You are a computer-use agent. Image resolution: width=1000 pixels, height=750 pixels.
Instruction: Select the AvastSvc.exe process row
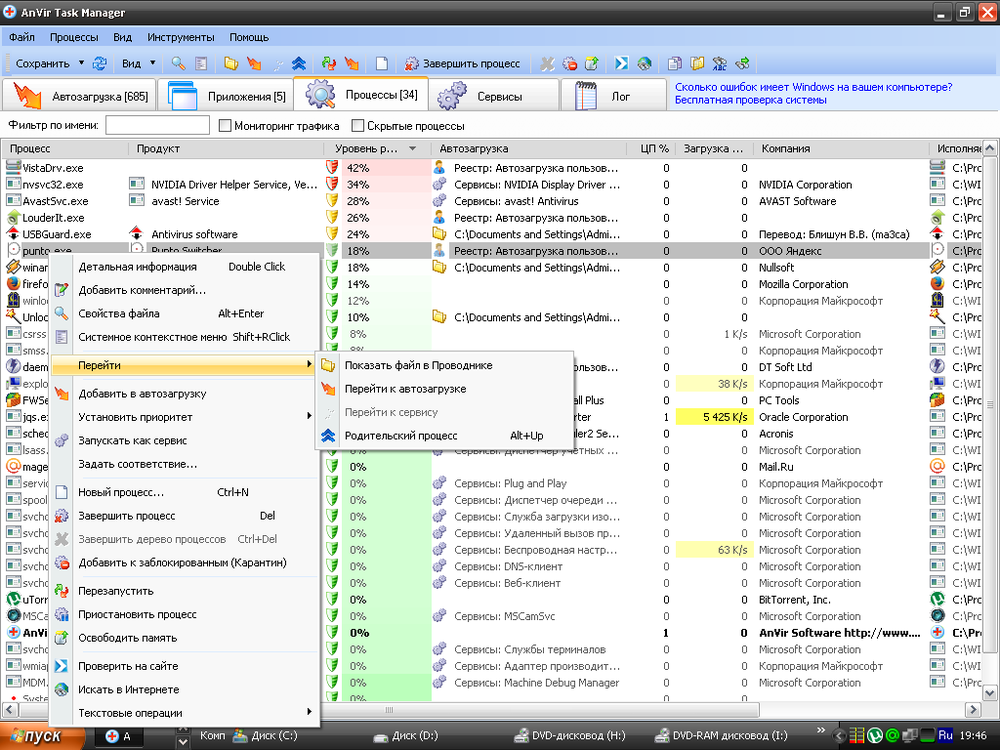492,201
